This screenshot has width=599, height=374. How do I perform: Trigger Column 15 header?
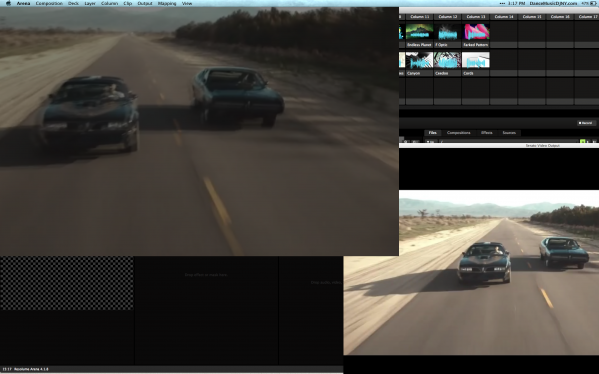click(532, 17)
